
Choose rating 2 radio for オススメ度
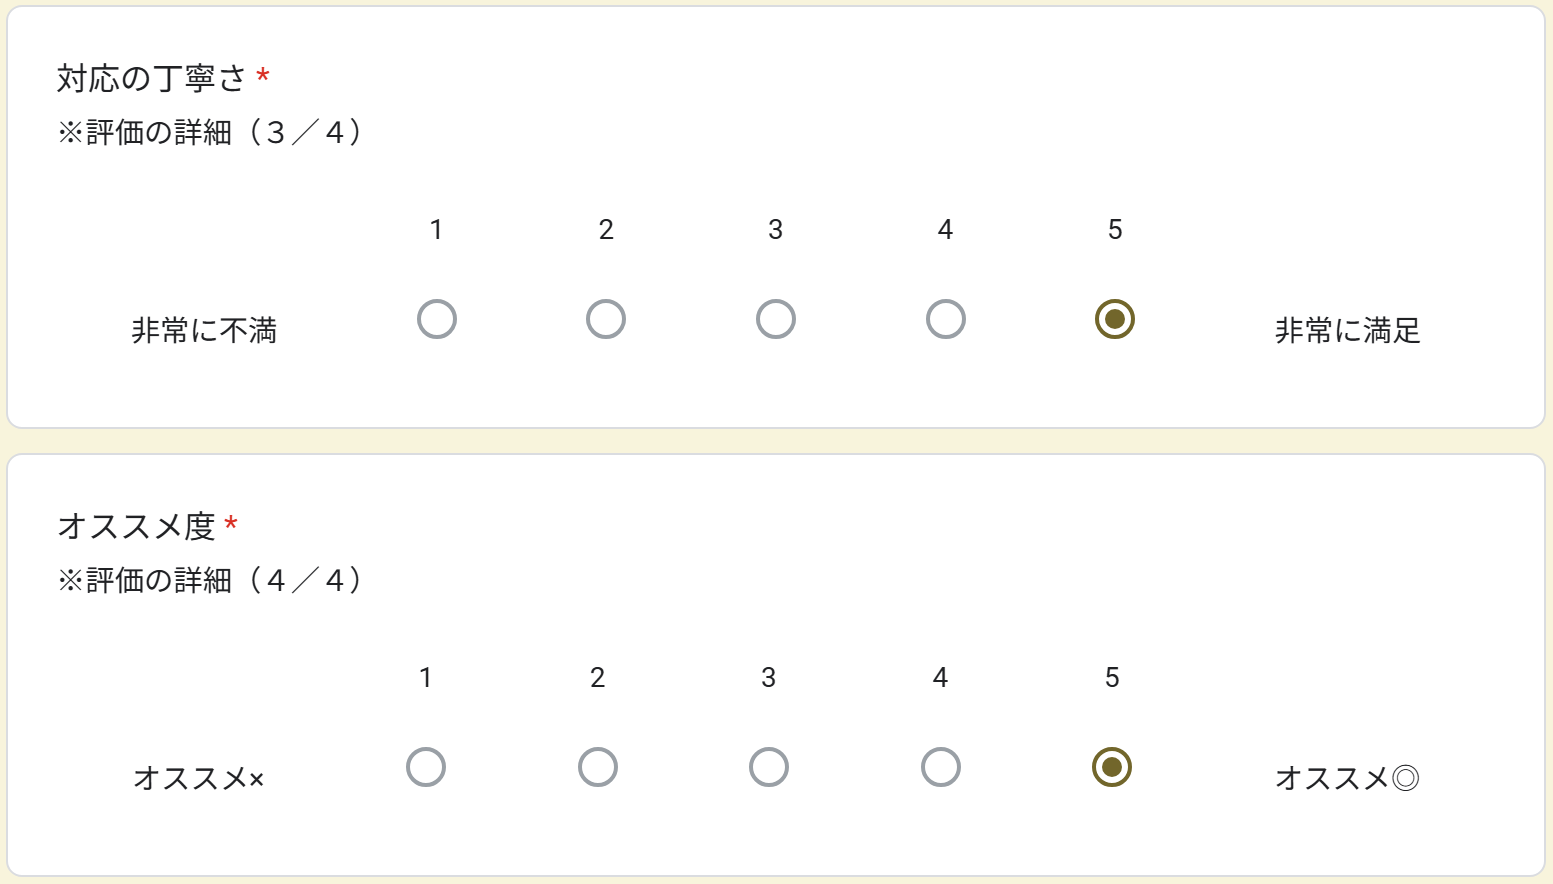click(x=598, y=768)
